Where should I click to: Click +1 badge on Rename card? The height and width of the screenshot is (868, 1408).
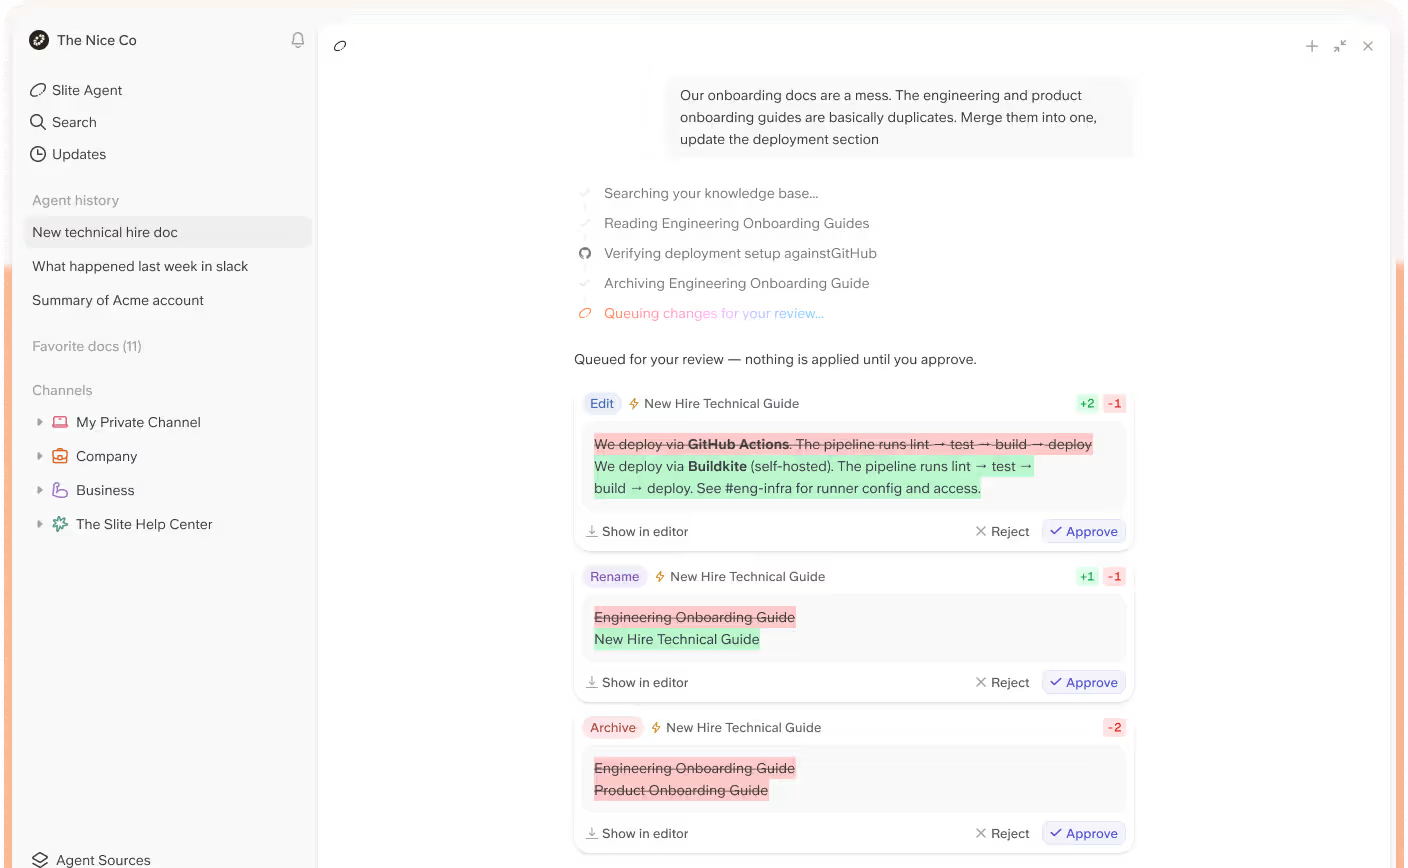(x=1087, y=577)
